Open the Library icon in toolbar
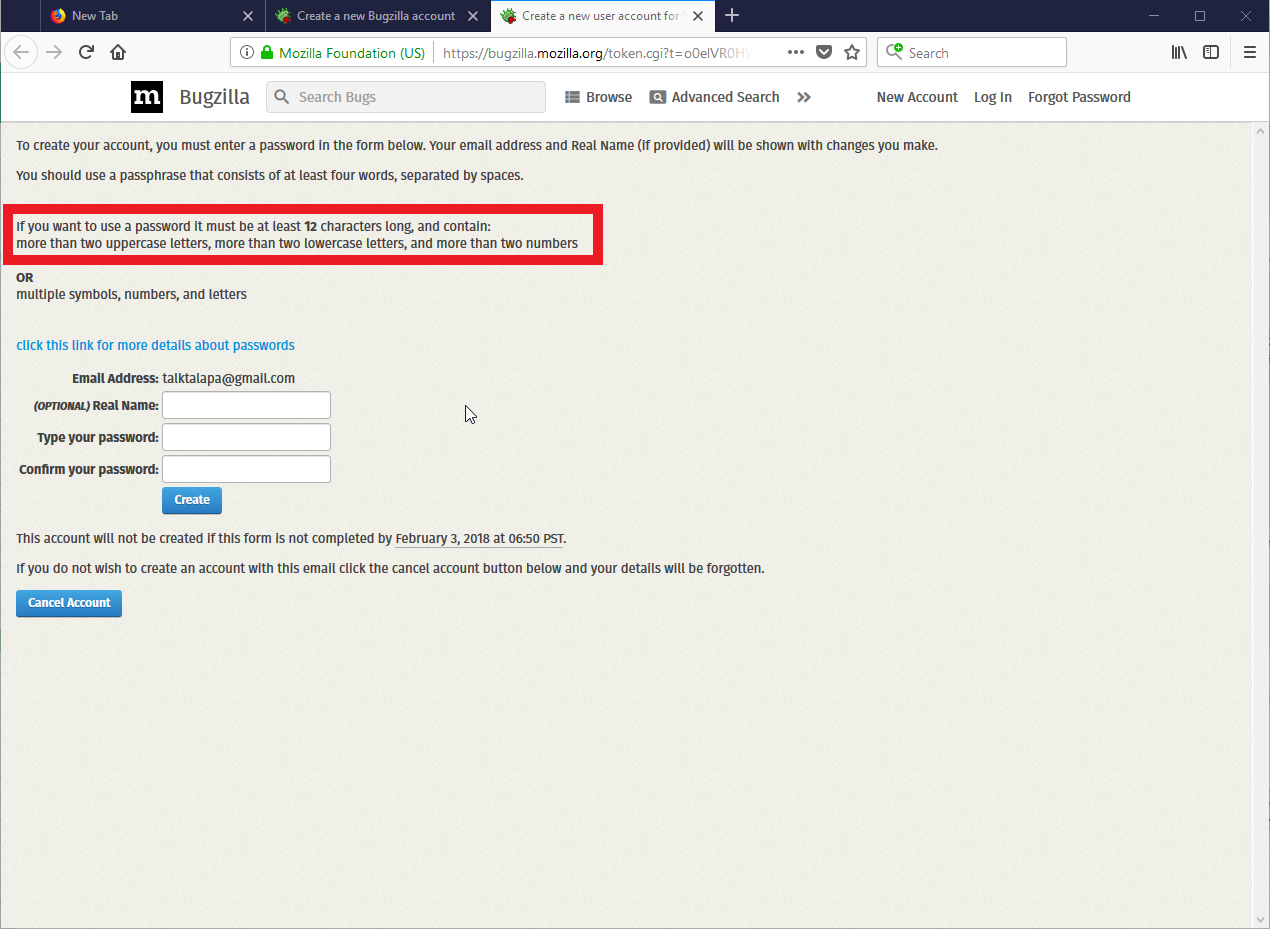 1180,52
